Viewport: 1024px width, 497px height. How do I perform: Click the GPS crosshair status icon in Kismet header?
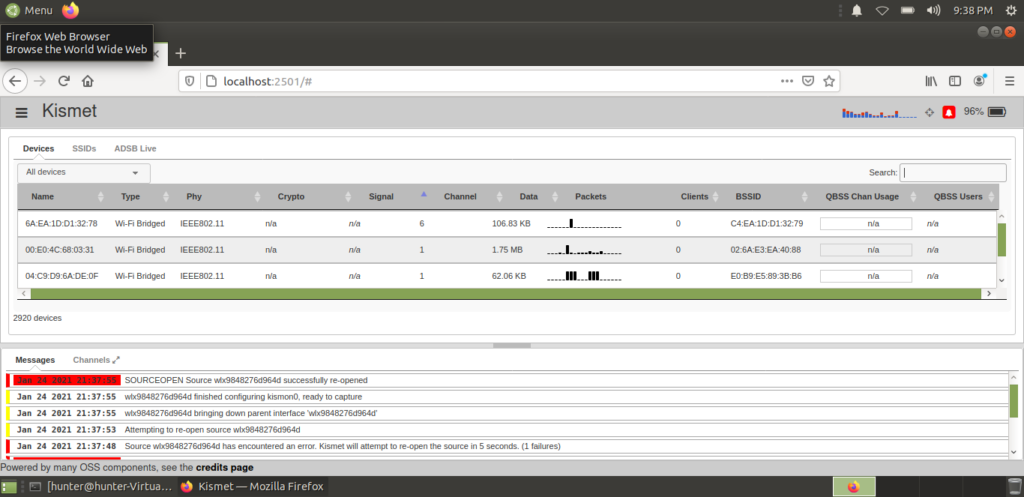pyautogui.click(x=930, y=112)
